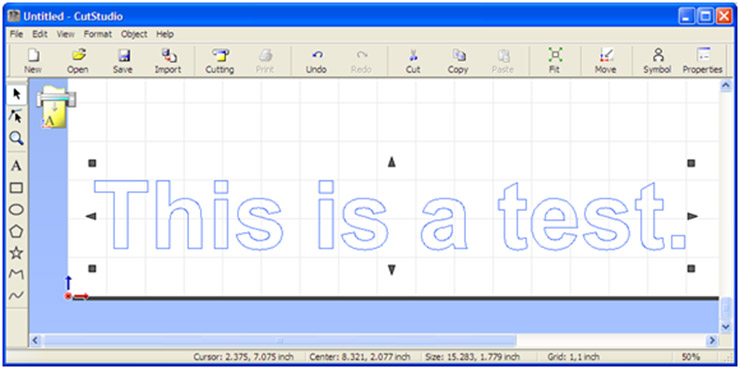Start the Cutting toolbar command
This screenshot has height=369, width=740.
[219, 60]
